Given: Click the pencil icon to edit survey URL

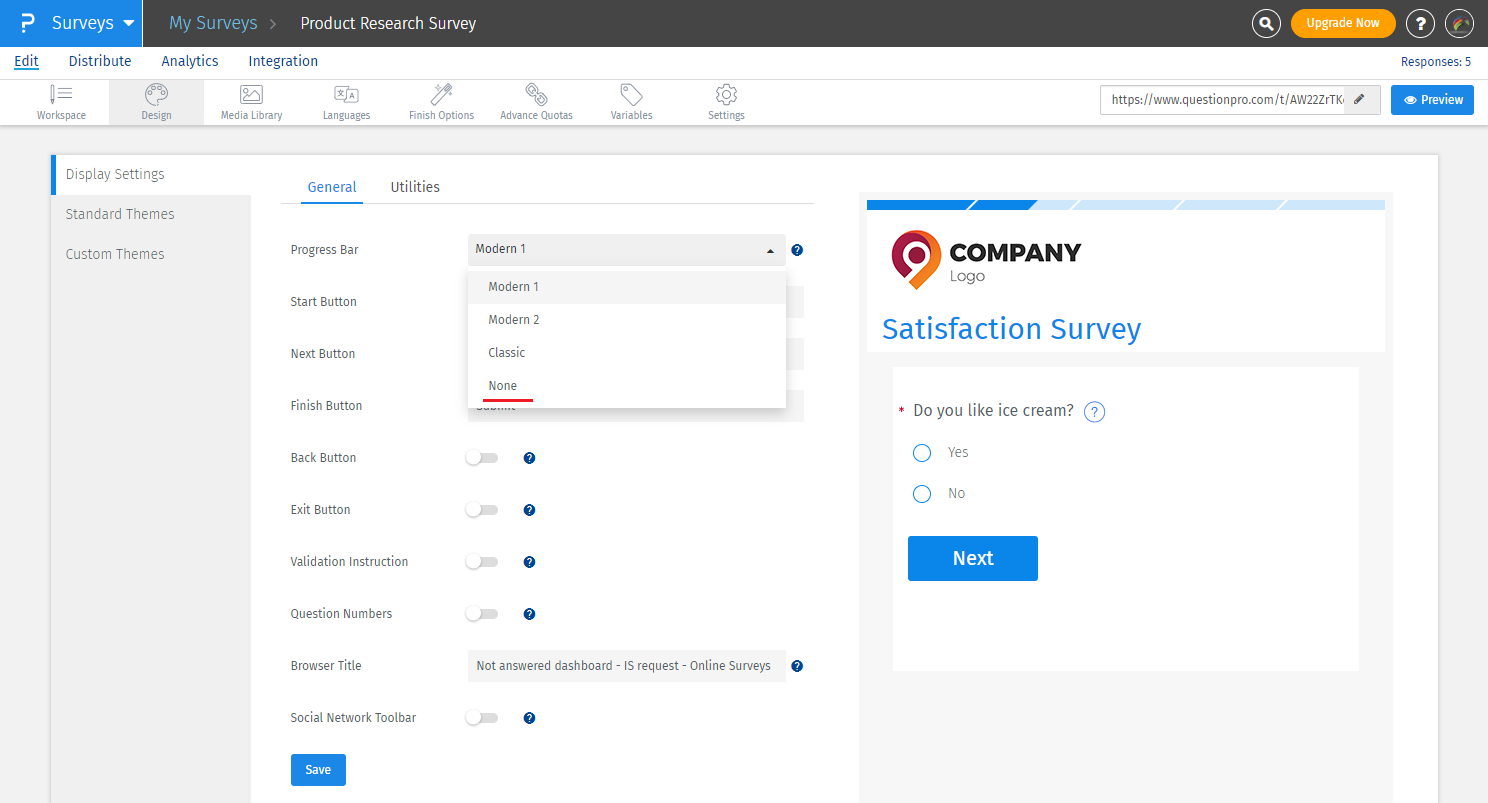Looking at the screenshot, I should 1358,100.
